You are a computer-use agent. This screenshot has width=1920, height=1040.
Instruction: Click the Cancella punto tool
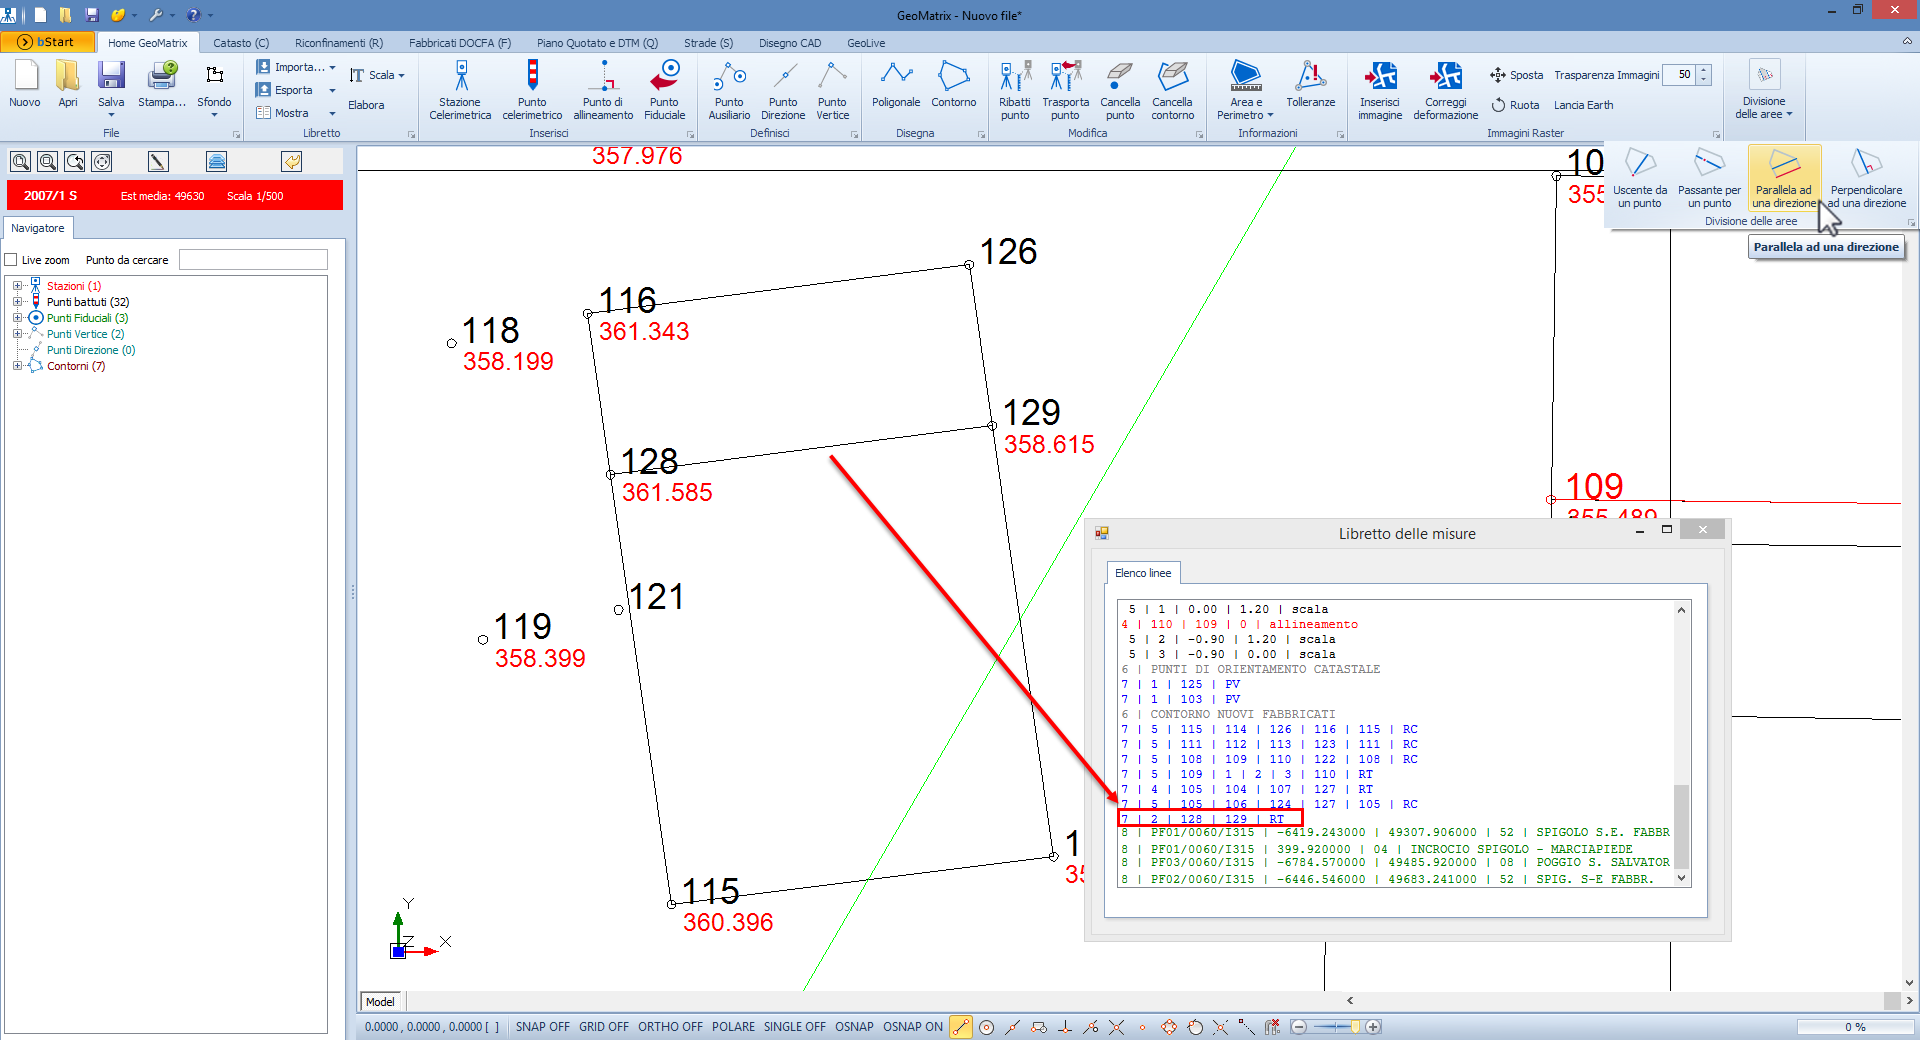(x=1120, y=89)
